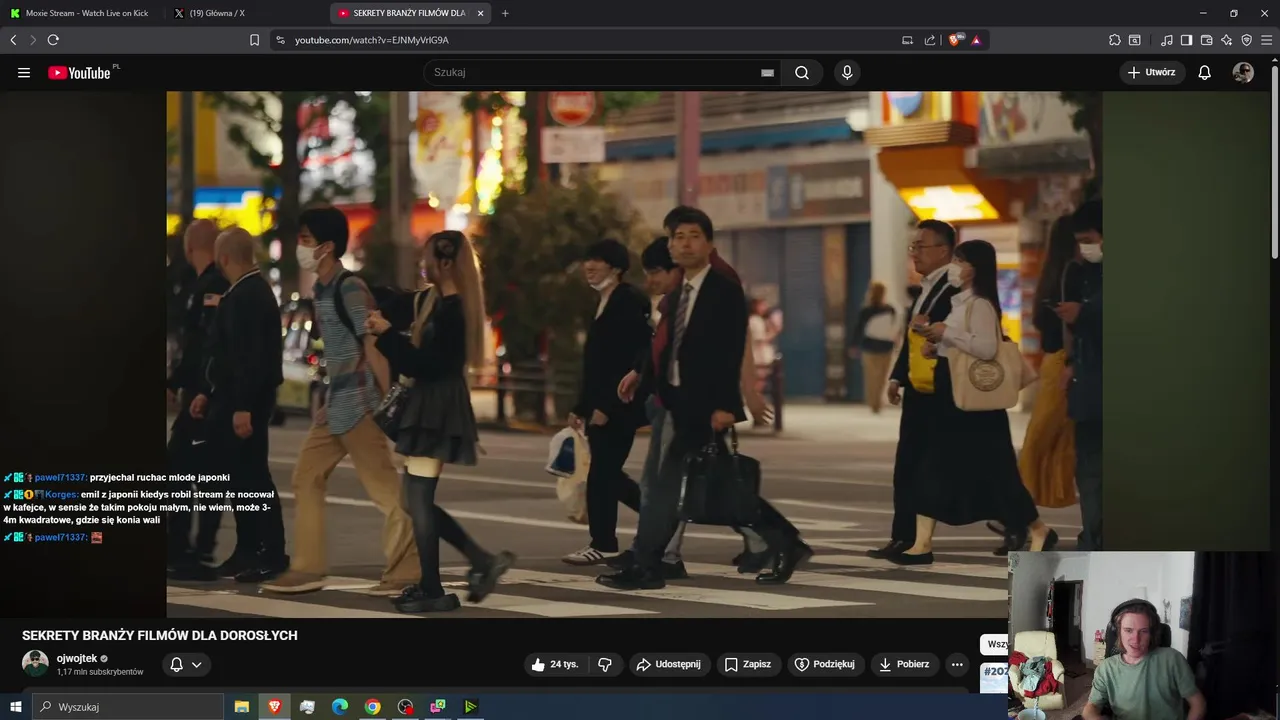1280x720 pixels.
Task: Toggle the browser sidebar panel
Action: coord(1186,40)
